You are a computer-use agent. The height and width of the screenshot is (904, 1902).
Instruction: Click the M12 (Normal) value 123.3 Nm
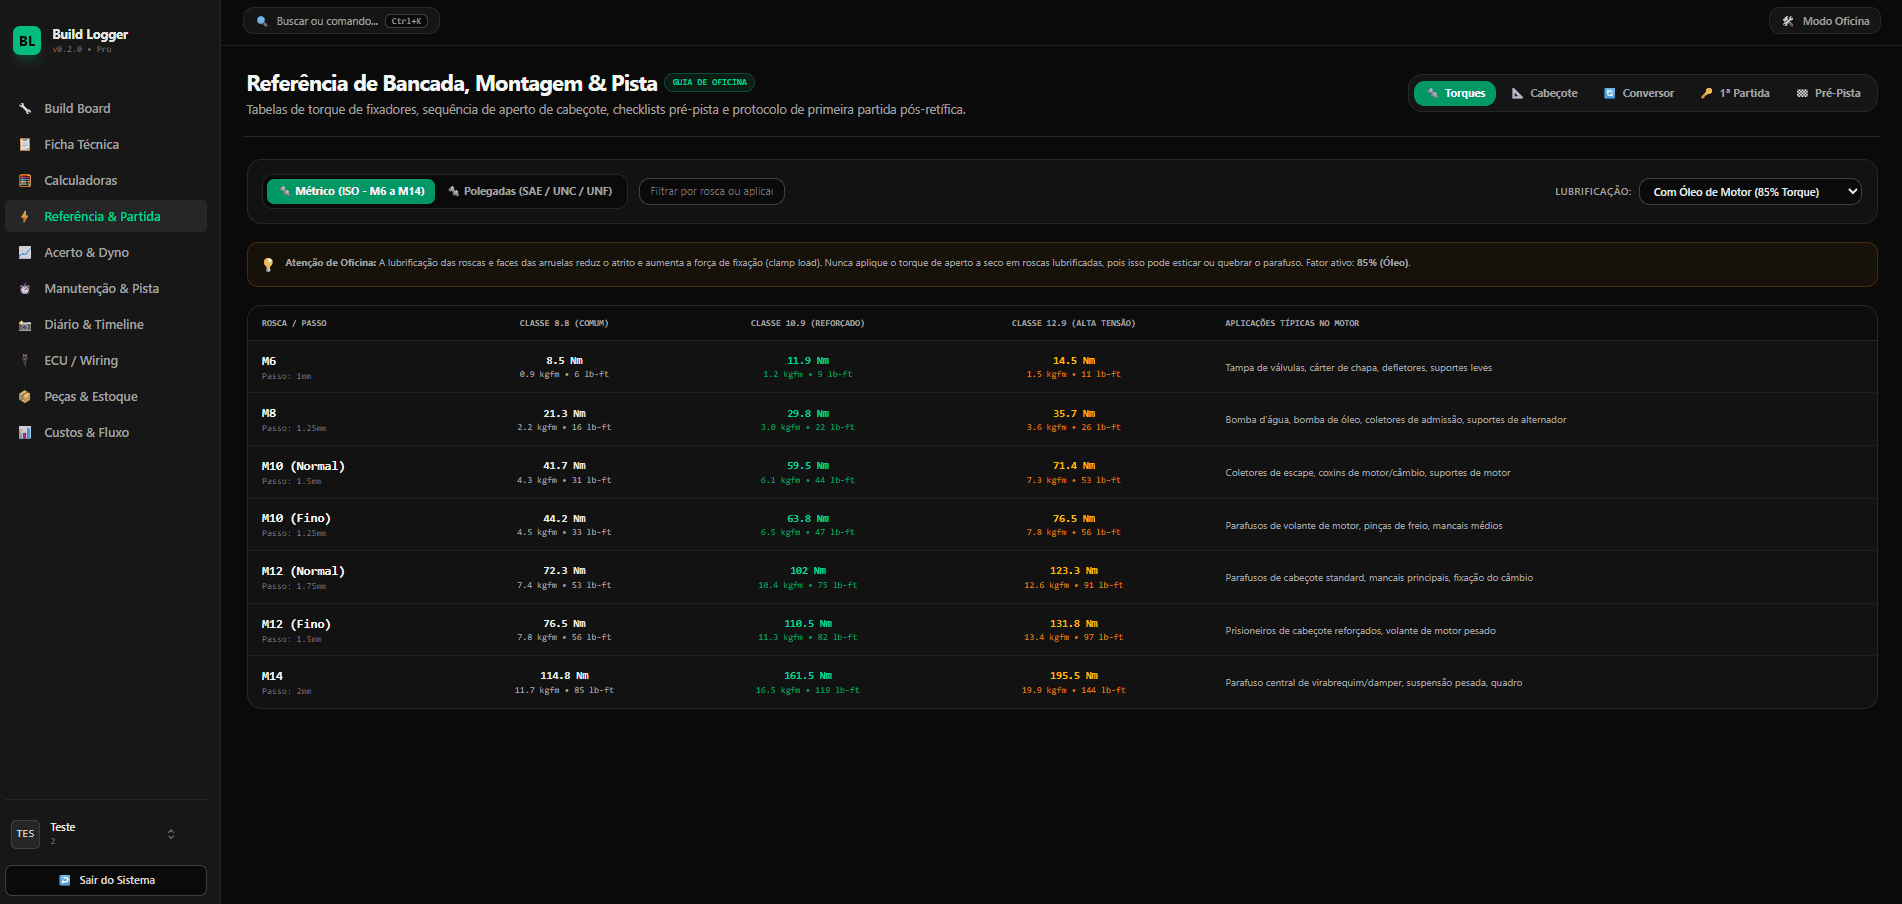(1073, 571)
